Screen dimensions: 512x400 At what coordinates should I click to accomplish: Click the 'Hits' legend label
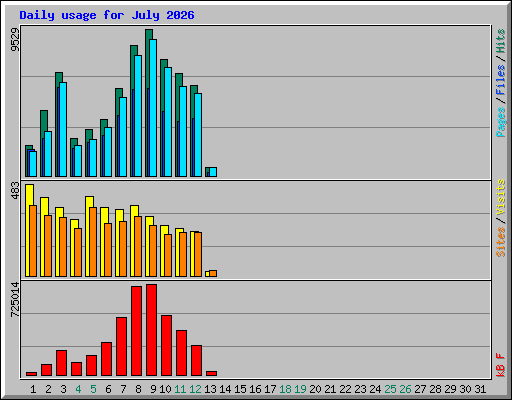pyautogui.click(x=501, y=41)
